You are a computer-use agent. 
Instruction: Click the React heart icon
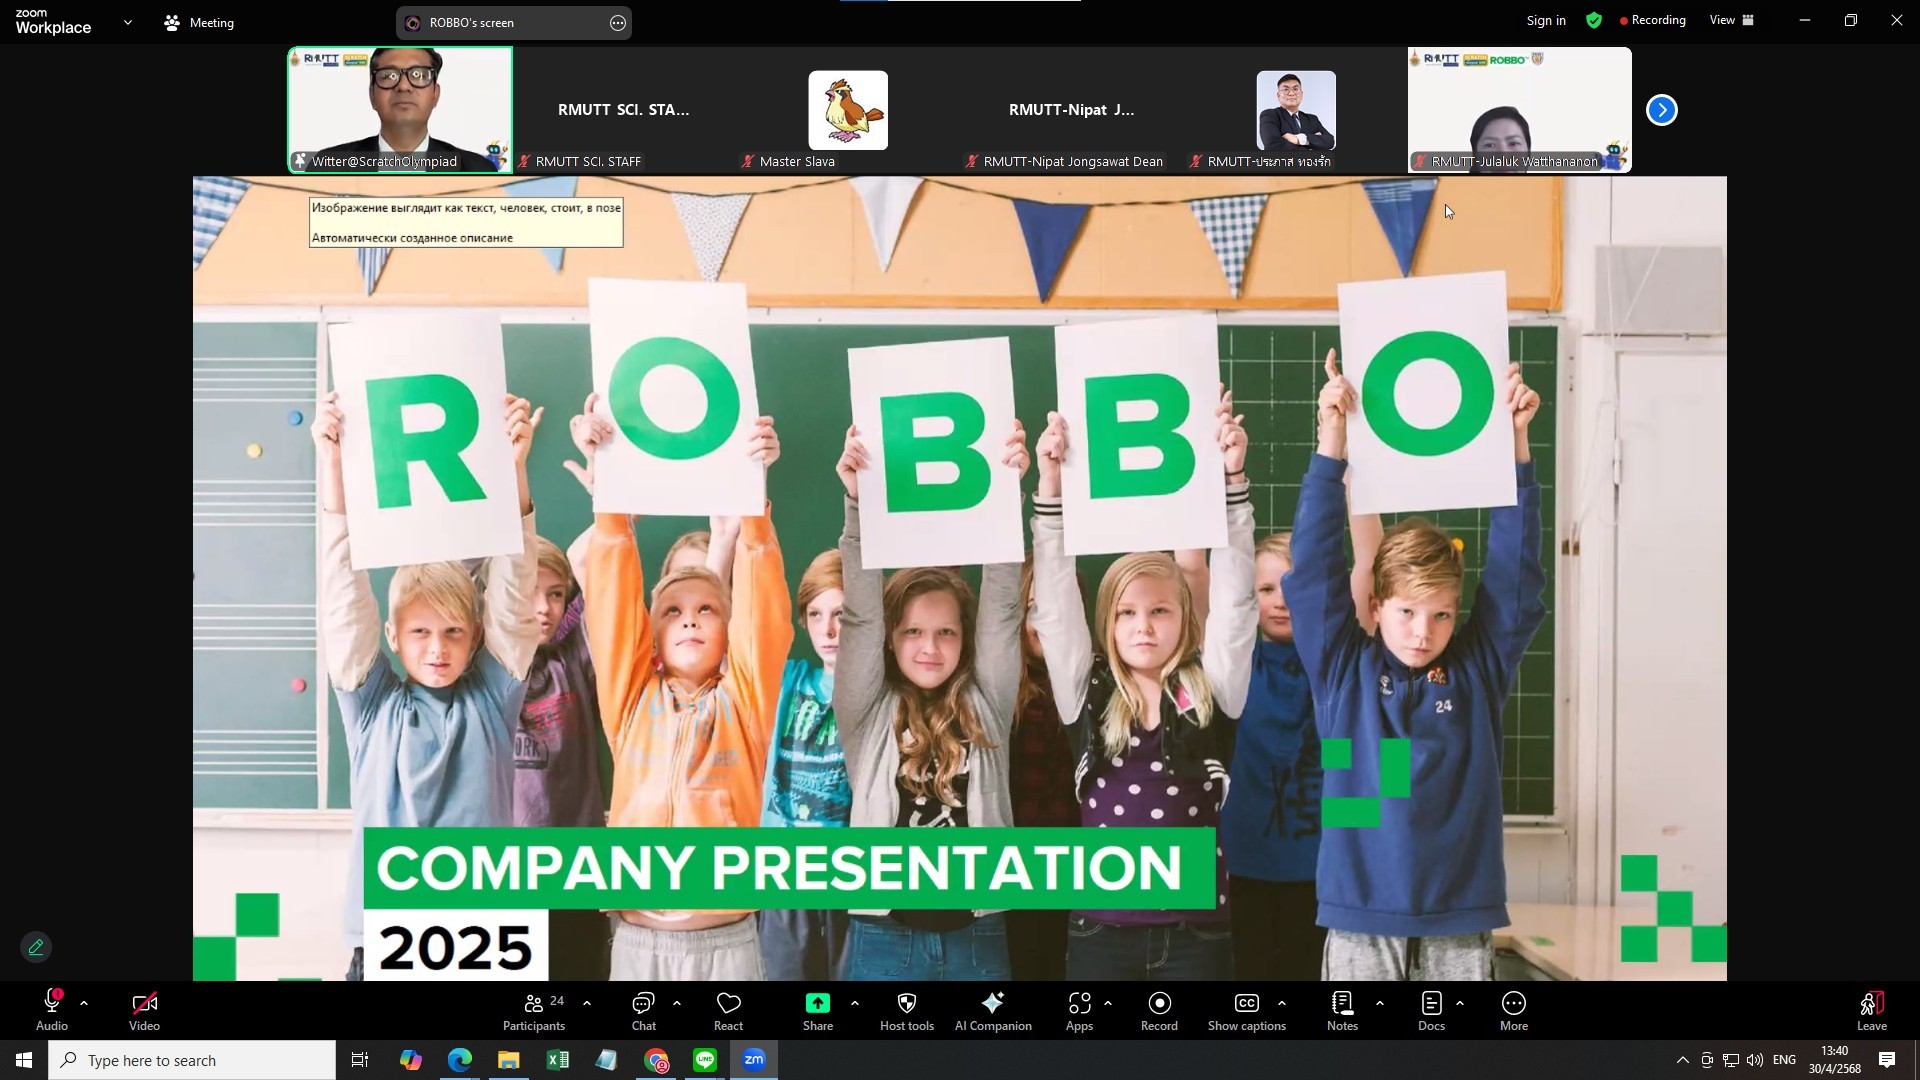click(728, 1004)
